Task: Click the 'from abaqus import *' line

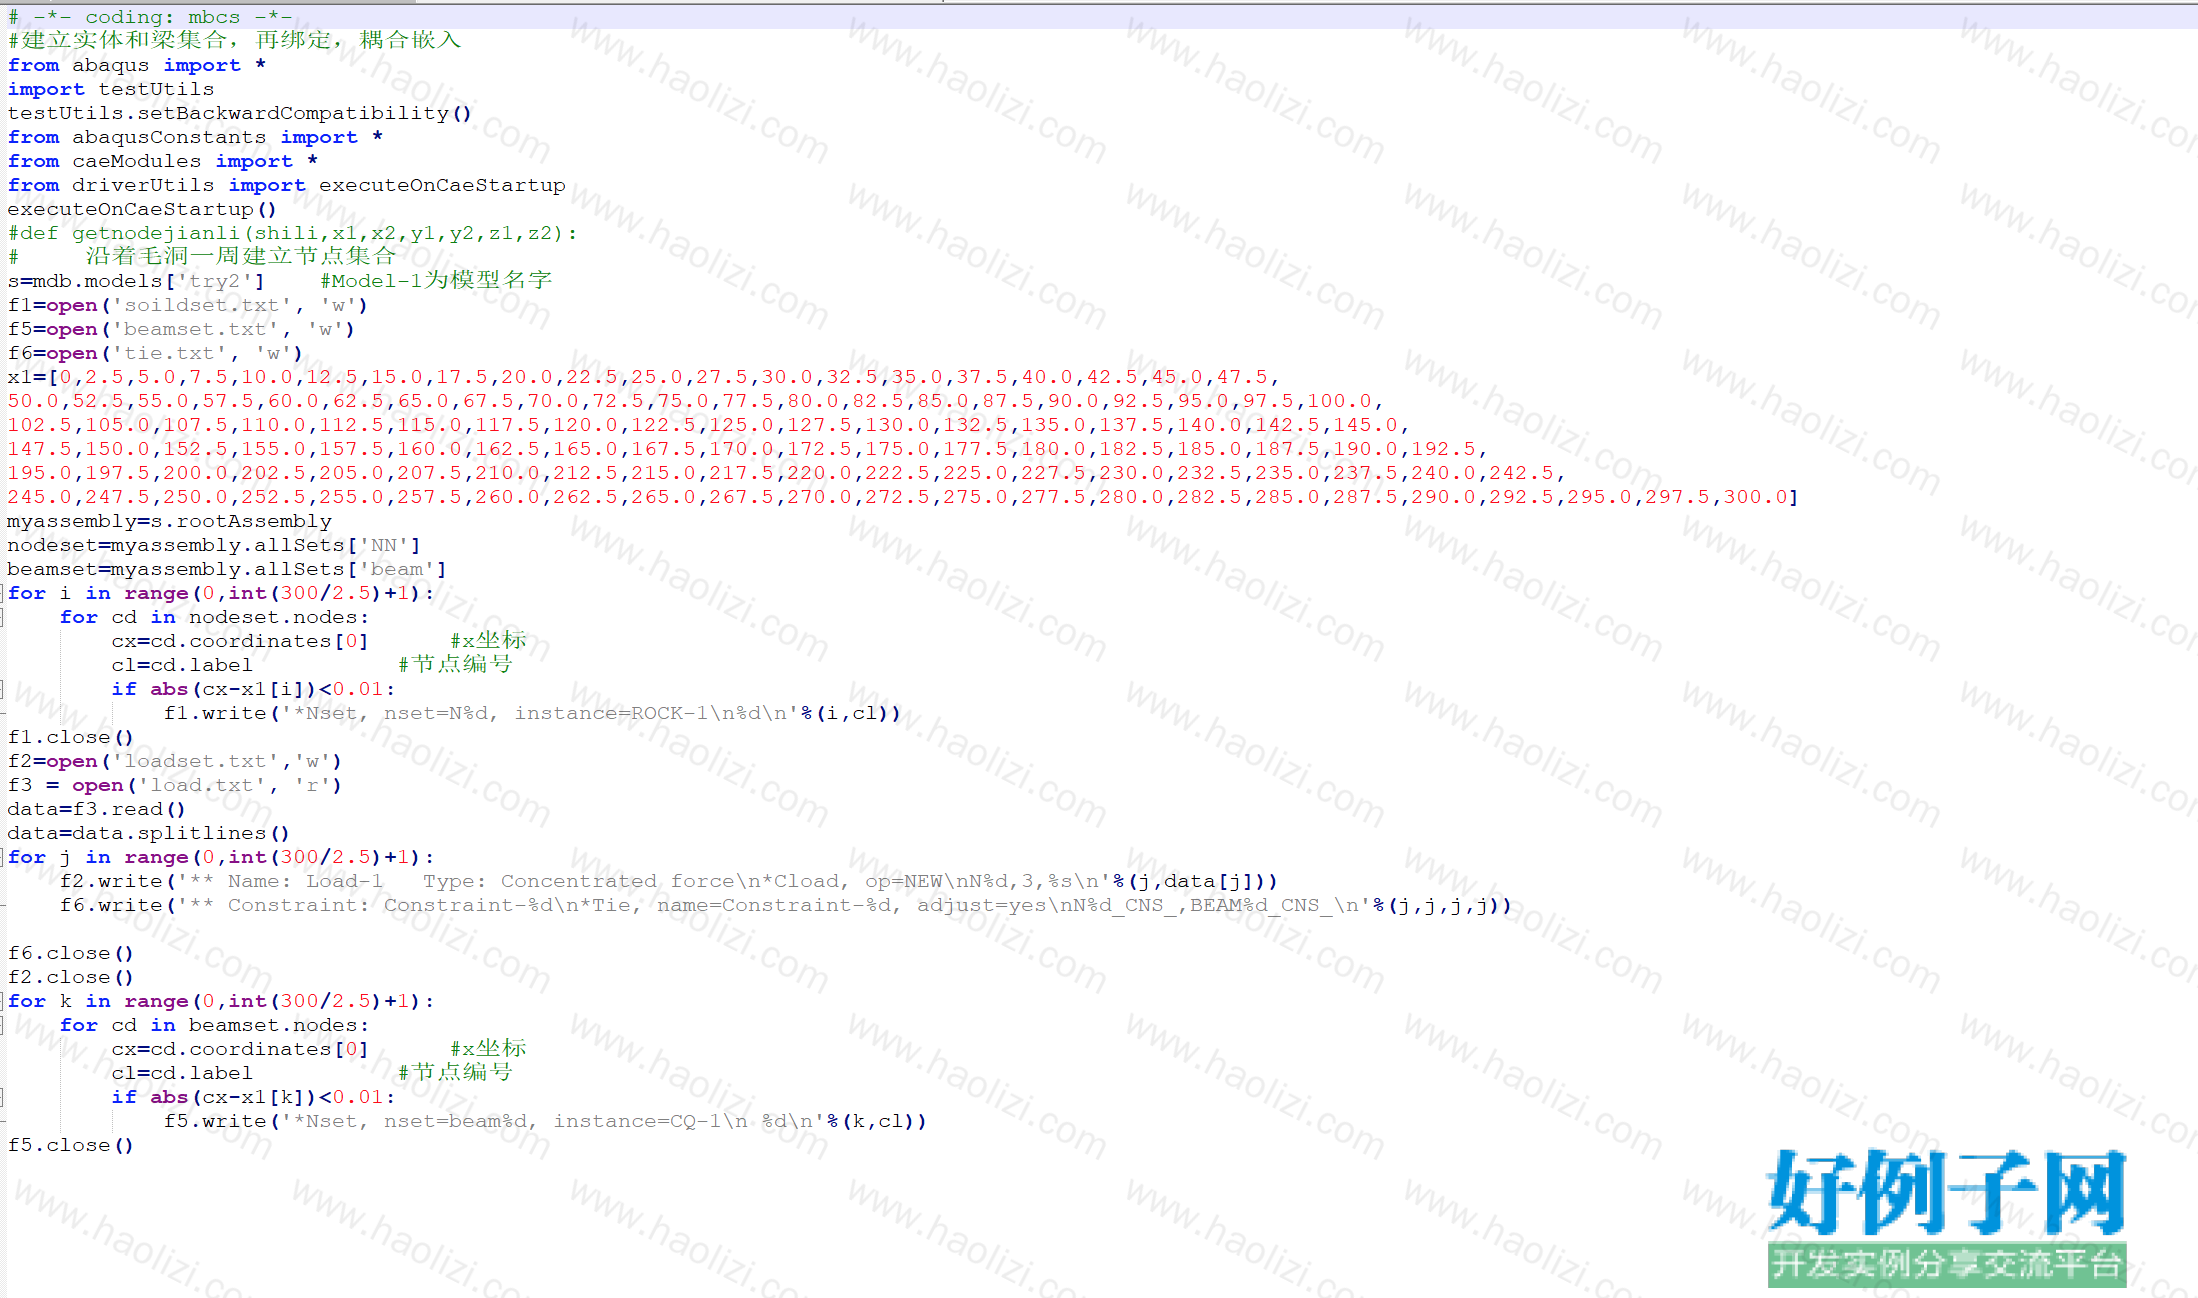Action: pyautogui.click(x=137, y=65)
